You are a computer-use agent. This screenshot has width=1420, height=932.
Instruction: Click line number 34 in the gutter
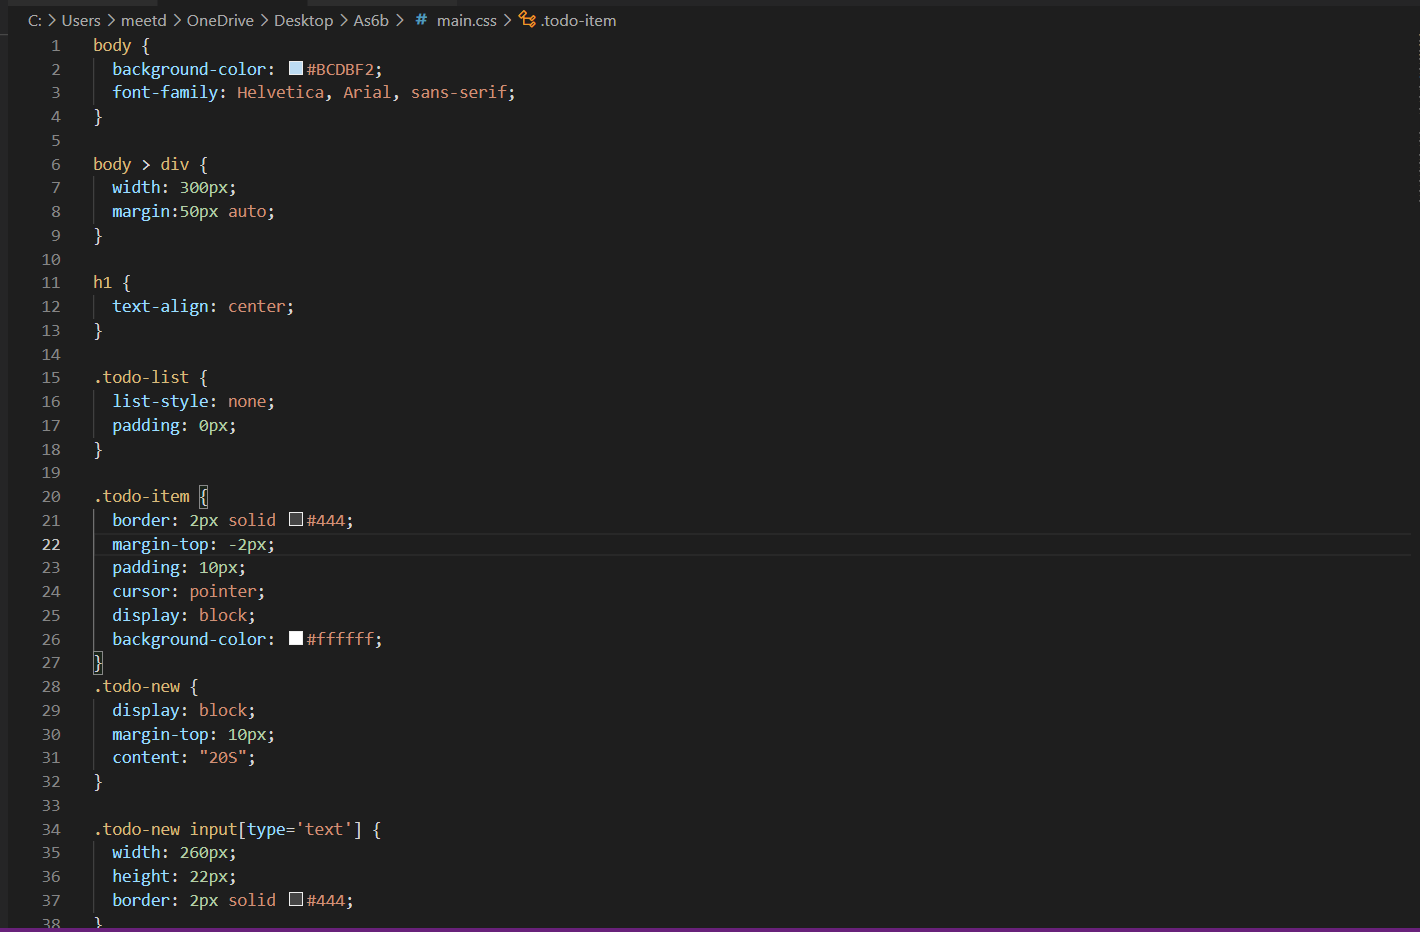[x=51, y=828]
